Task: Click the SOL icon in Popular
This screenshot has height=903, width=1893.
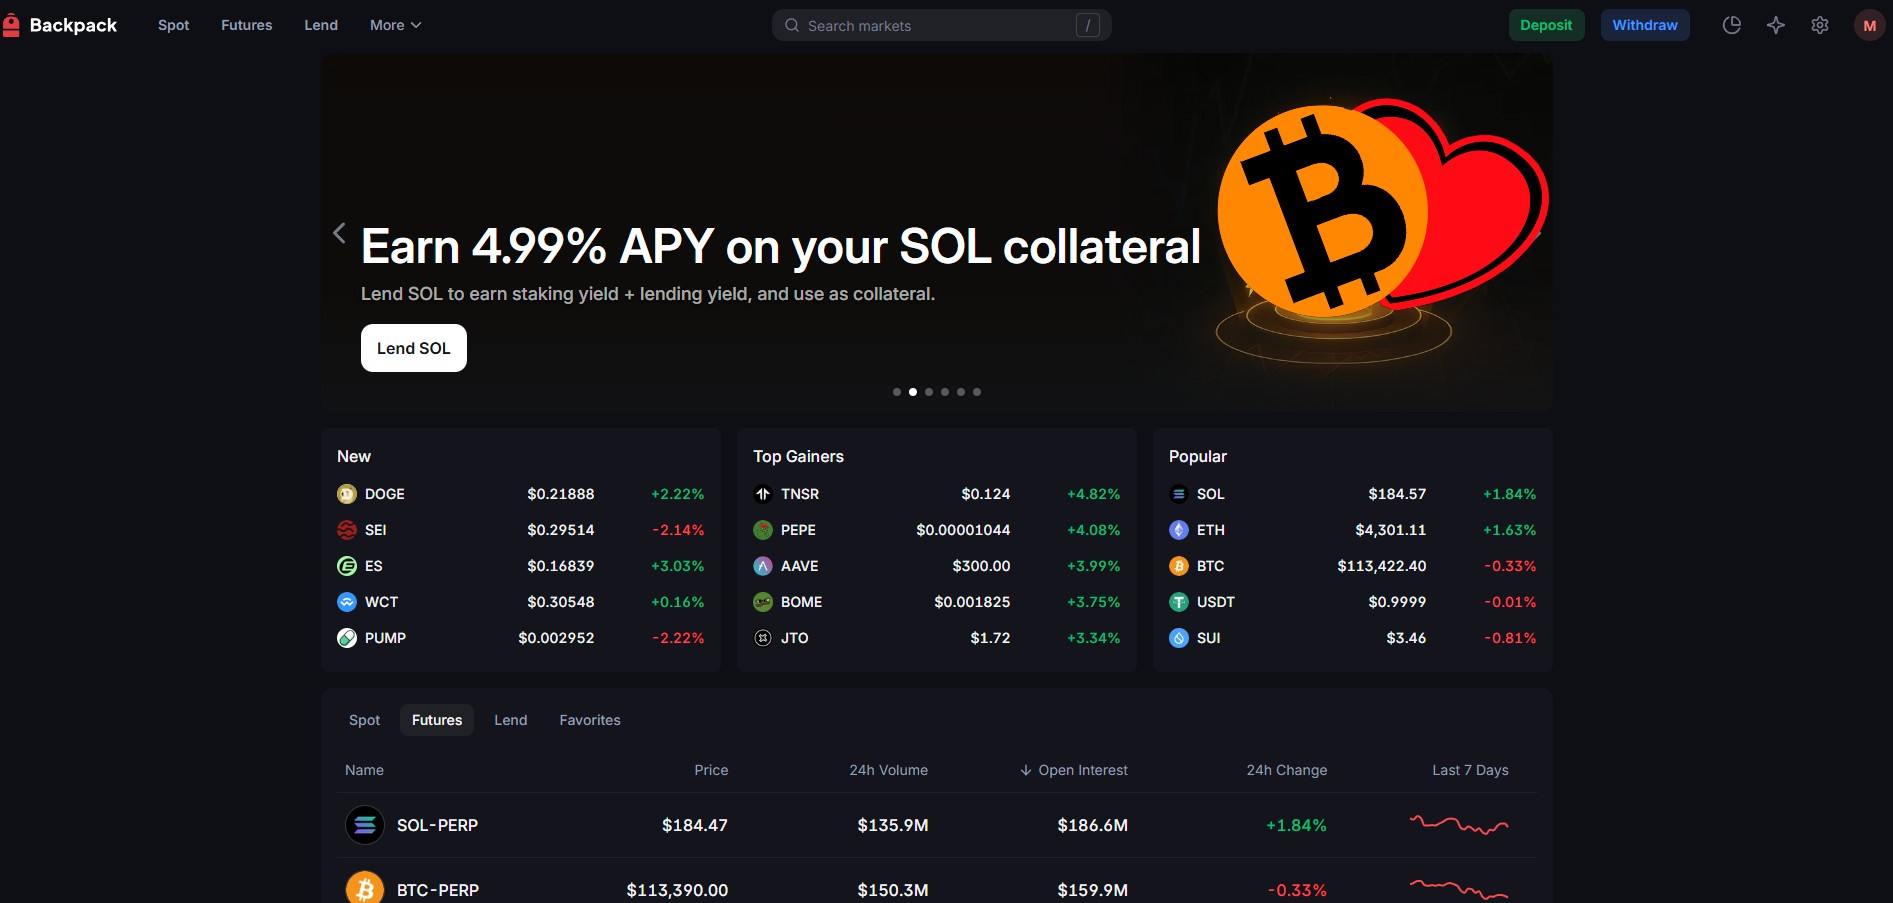Action: click(1179, 494)
